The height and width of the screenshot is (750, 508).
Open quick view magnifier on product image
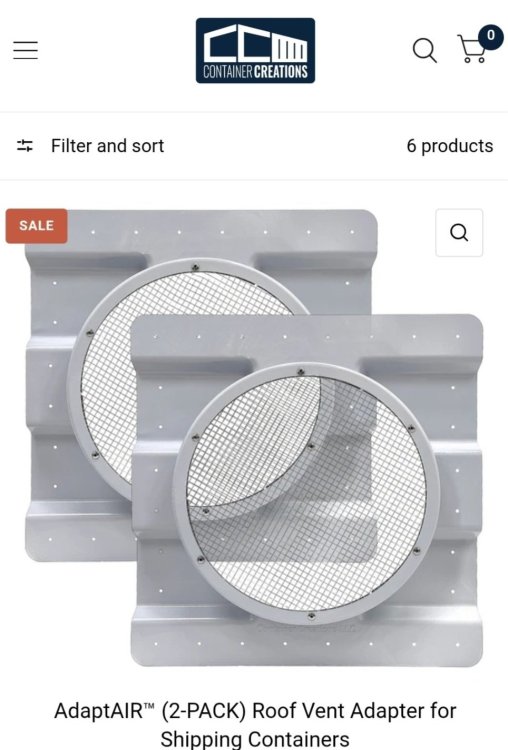(x=459, y=233)
